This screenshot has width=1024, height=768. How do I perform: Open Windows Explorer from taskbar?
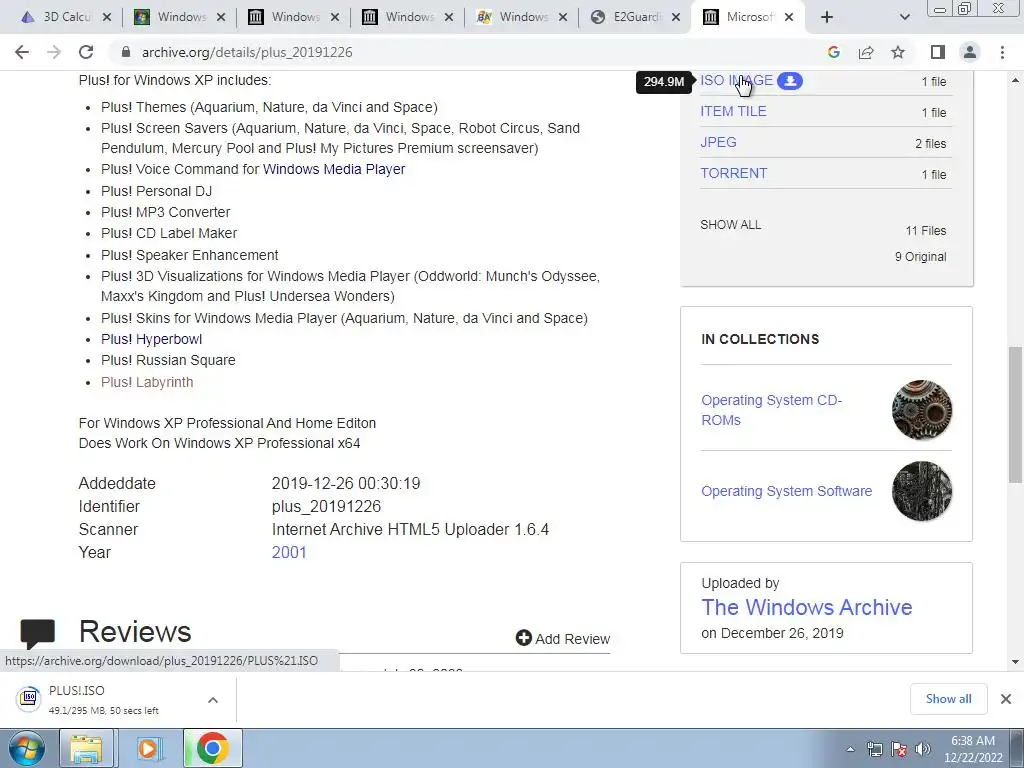pos(86,748)
